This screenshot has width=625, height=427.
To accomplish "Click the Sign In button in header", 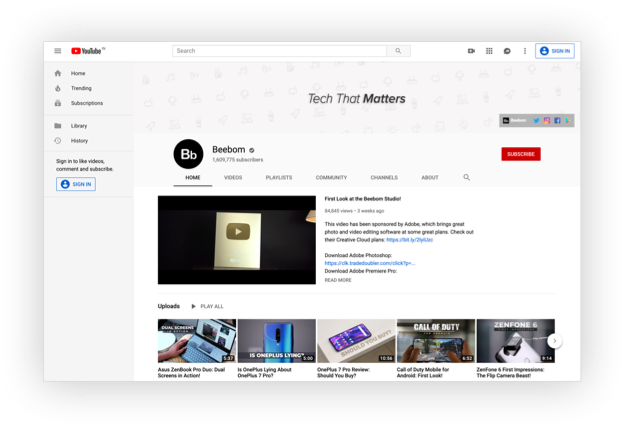I will pyautogui.click(x=554, y=51).
